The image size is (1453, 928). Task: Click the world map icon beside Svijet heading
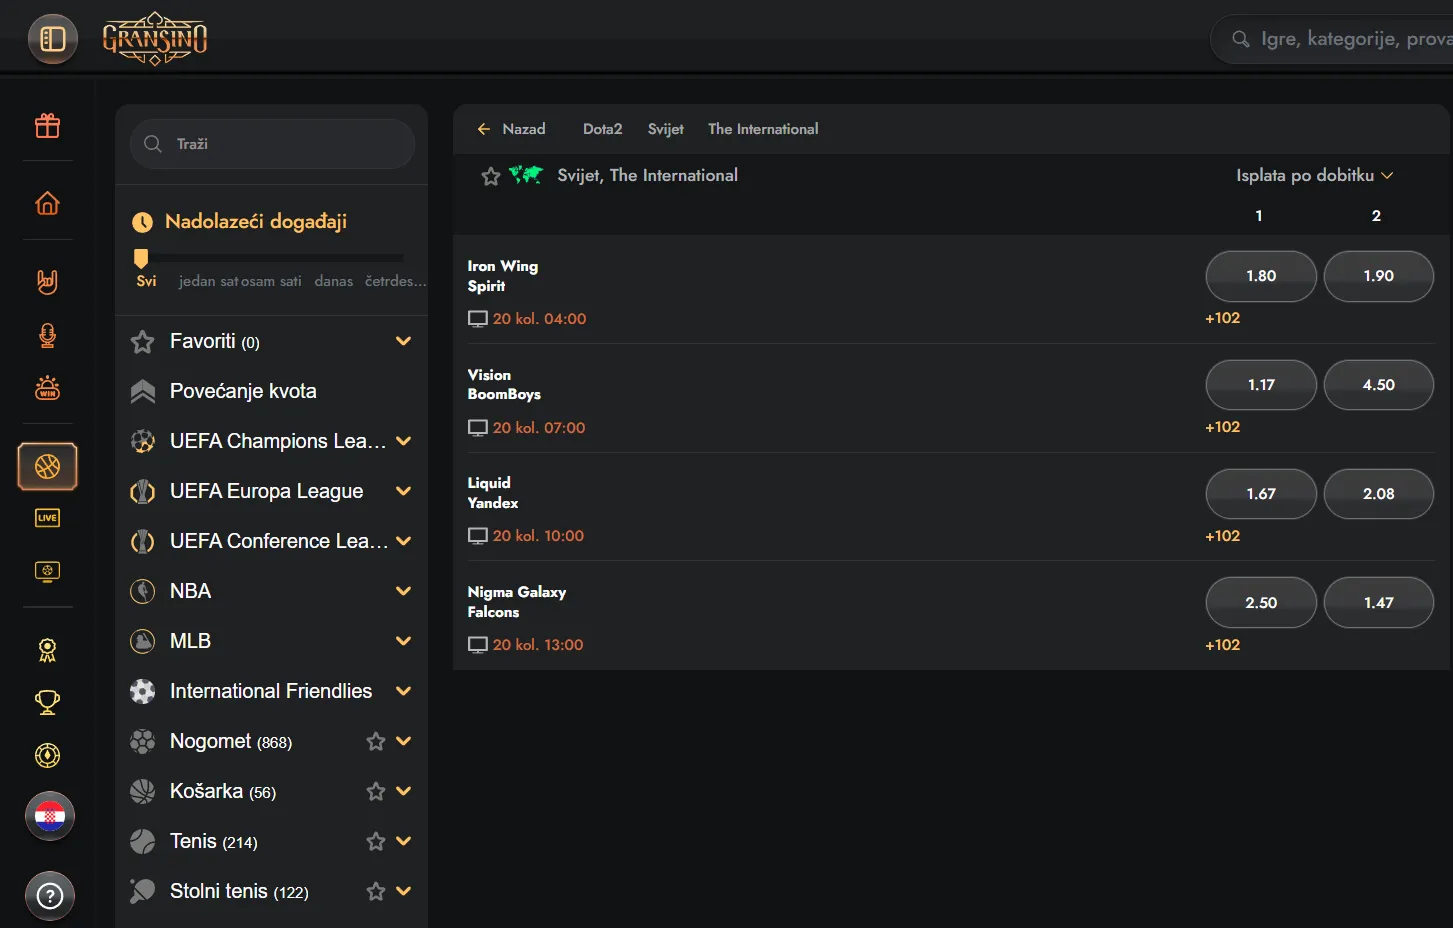pyautogui.click(x=526, y=175)
